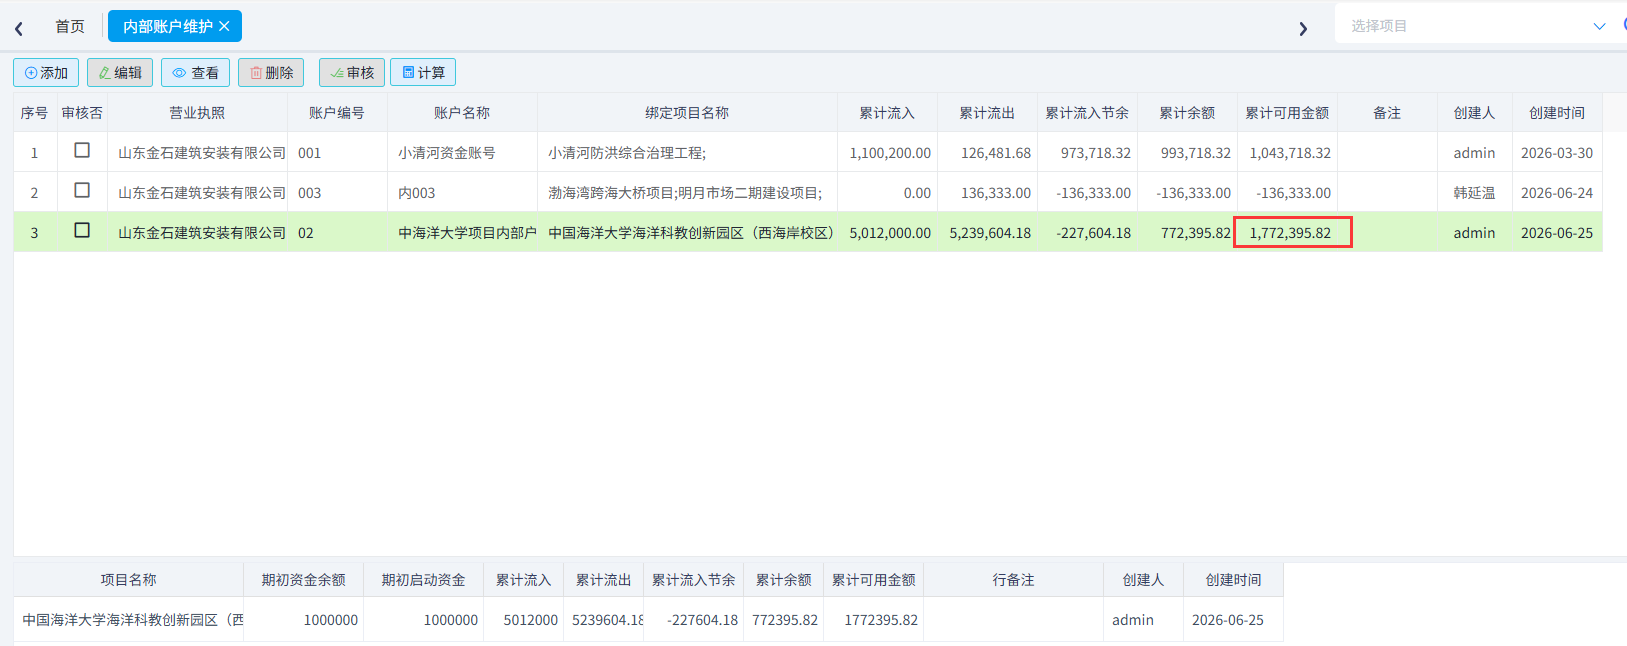The width and height of the screenshot is (1627, 646).
Task: Switch to the 首页 tab
Action: point(70,26)
